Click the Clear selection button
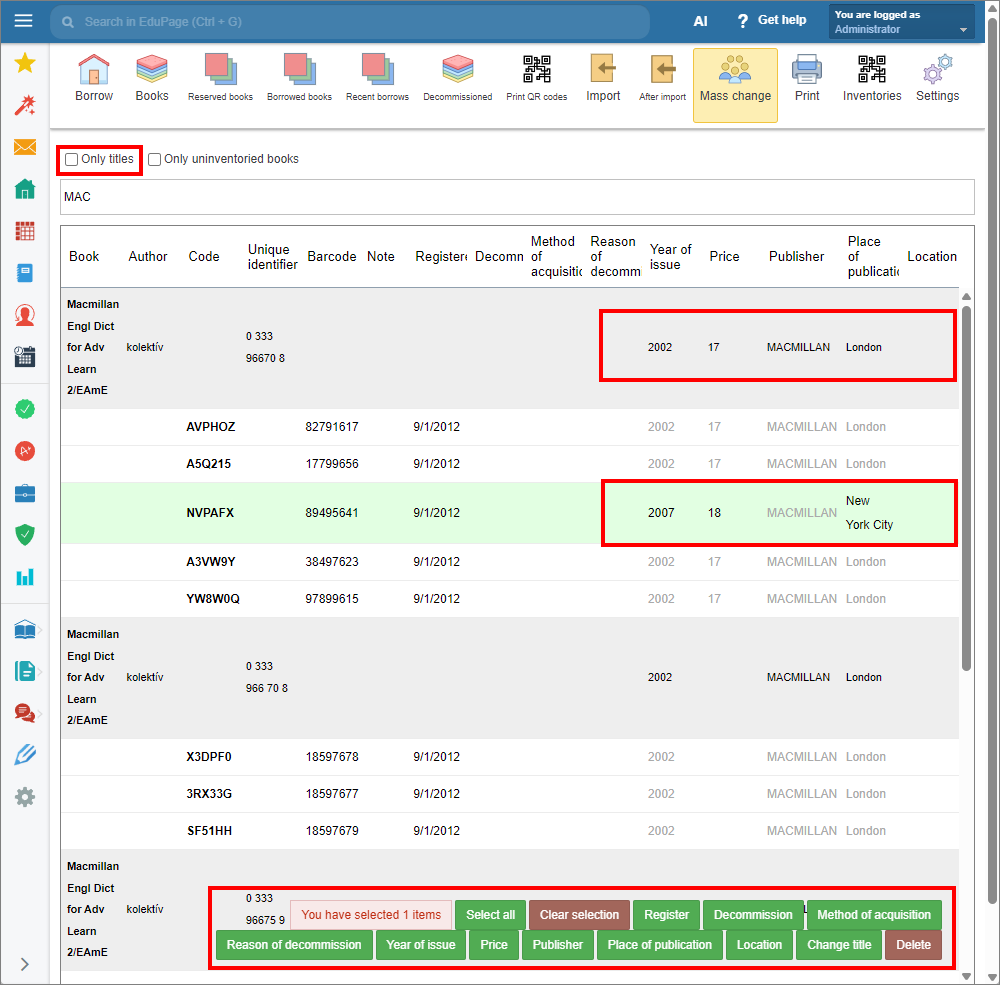 [x=579, y=915]
